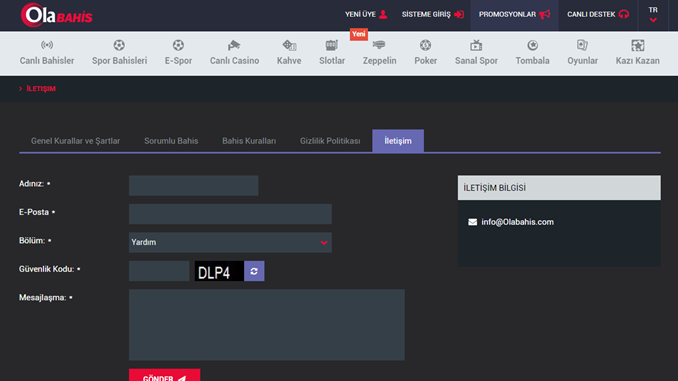678x381 pixels.
Task: Open Canlı Bahisler live betting icon
Action: coord(47,45)
